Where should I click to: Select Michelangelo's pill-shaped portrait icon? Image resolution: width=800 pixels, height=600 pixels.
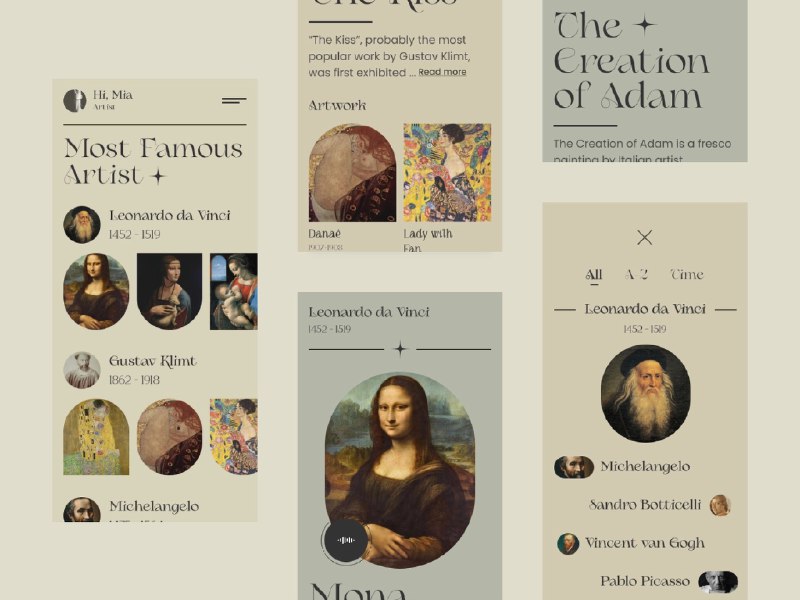574,467
